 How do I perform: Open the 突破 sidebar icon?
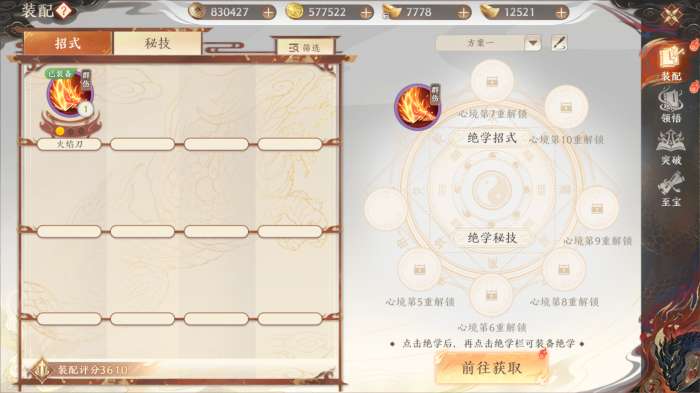tap(671, 148)
